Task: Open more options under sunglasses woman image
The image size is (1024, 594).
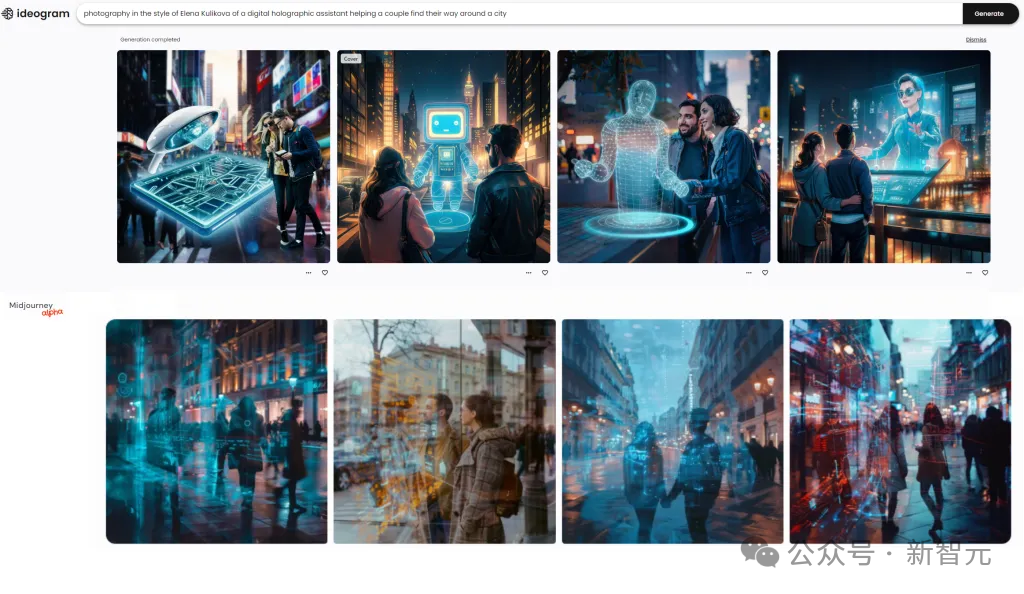Action: click(968, 272)
